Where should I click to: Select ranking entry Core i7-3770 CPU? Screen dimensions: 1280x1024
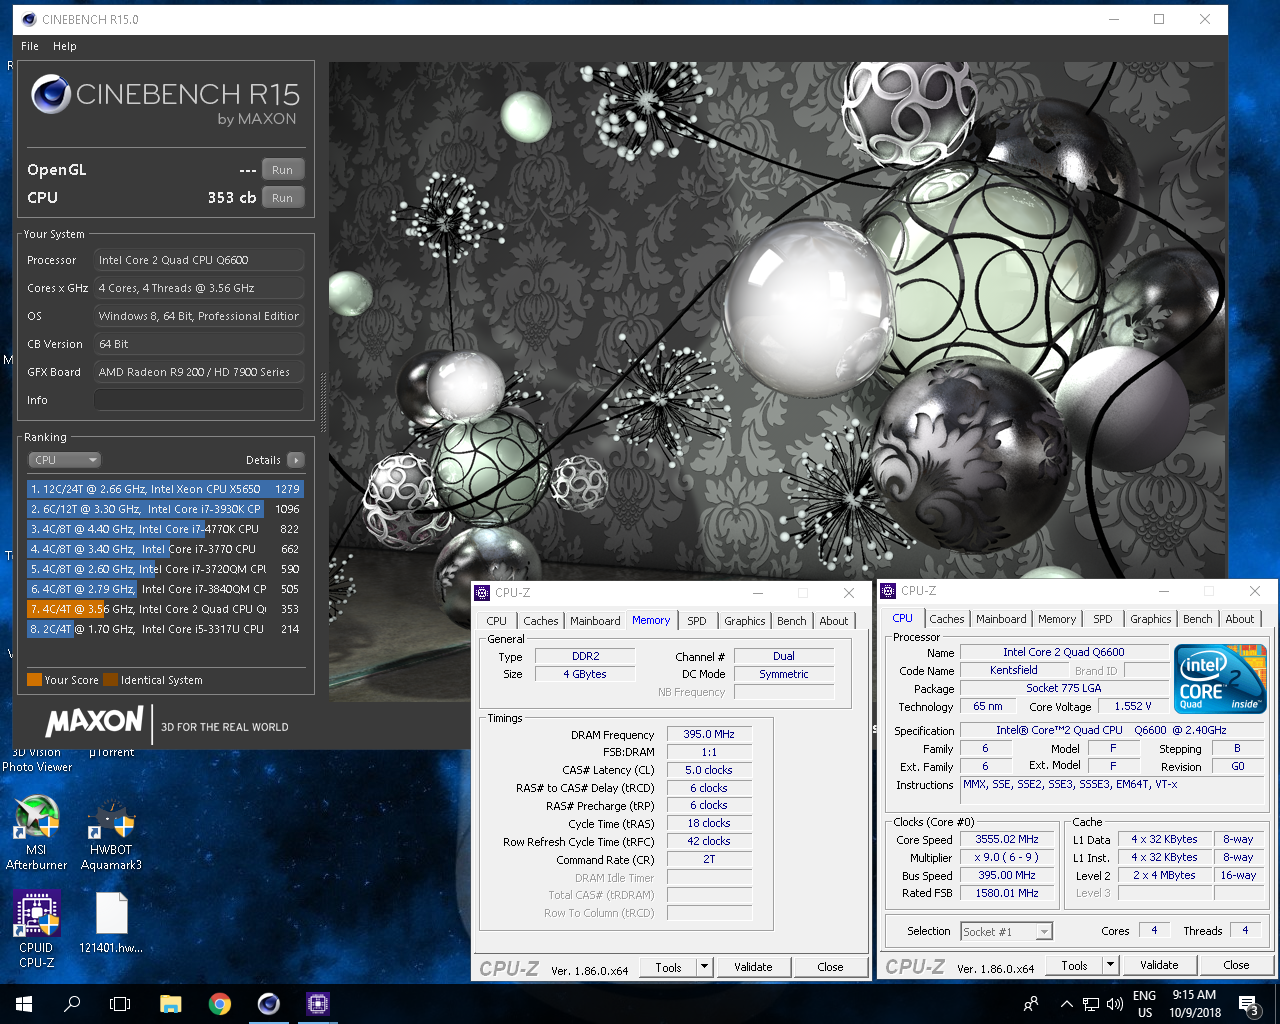165,549
